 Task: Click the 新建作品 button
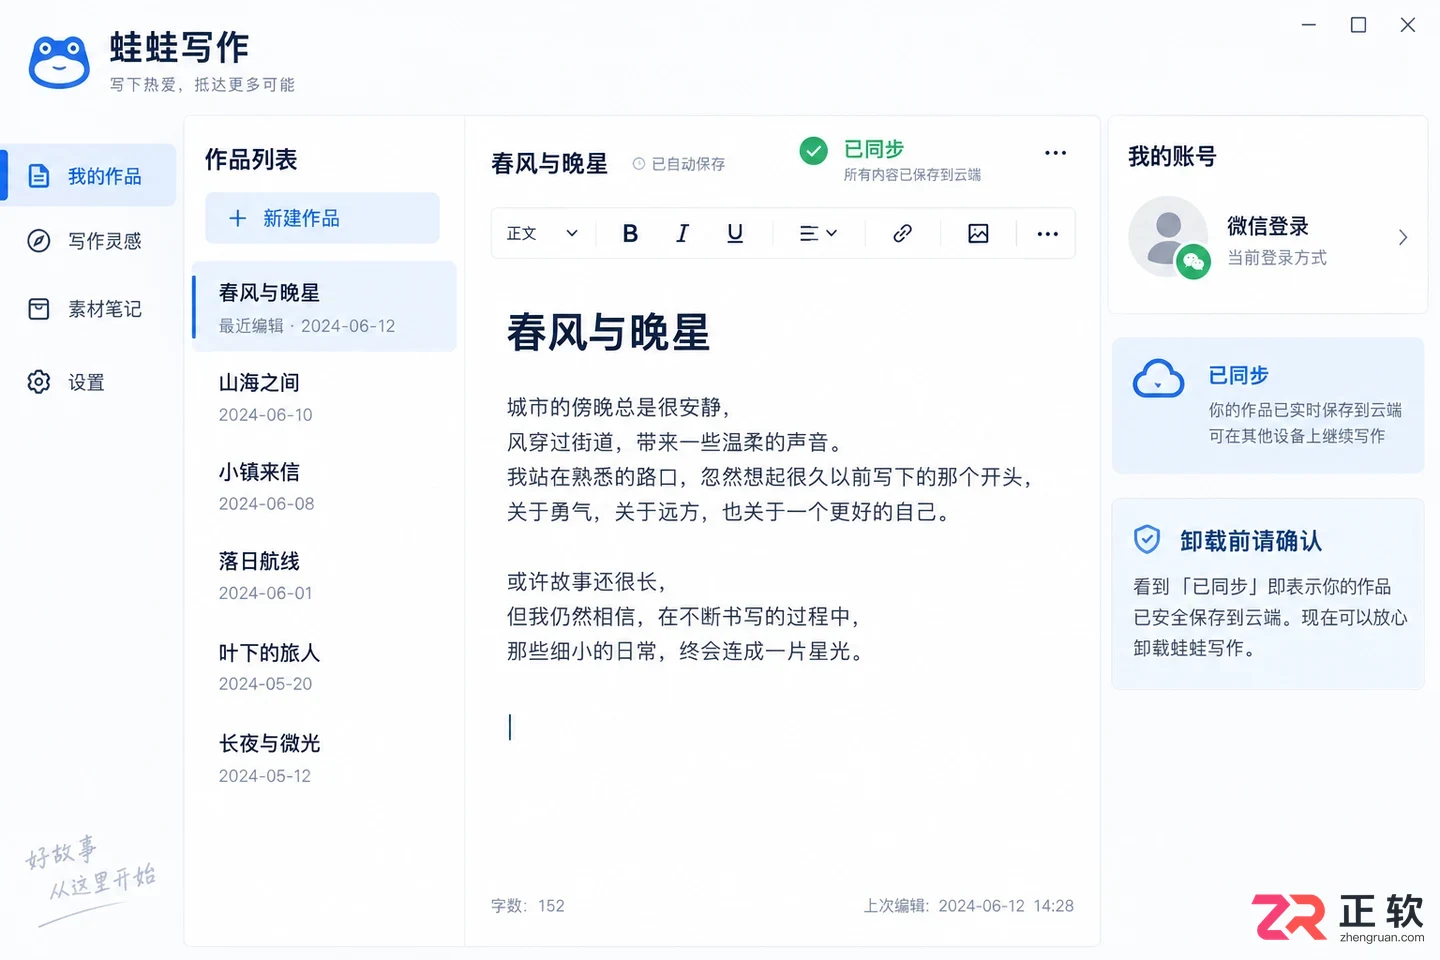coord(322,218)
